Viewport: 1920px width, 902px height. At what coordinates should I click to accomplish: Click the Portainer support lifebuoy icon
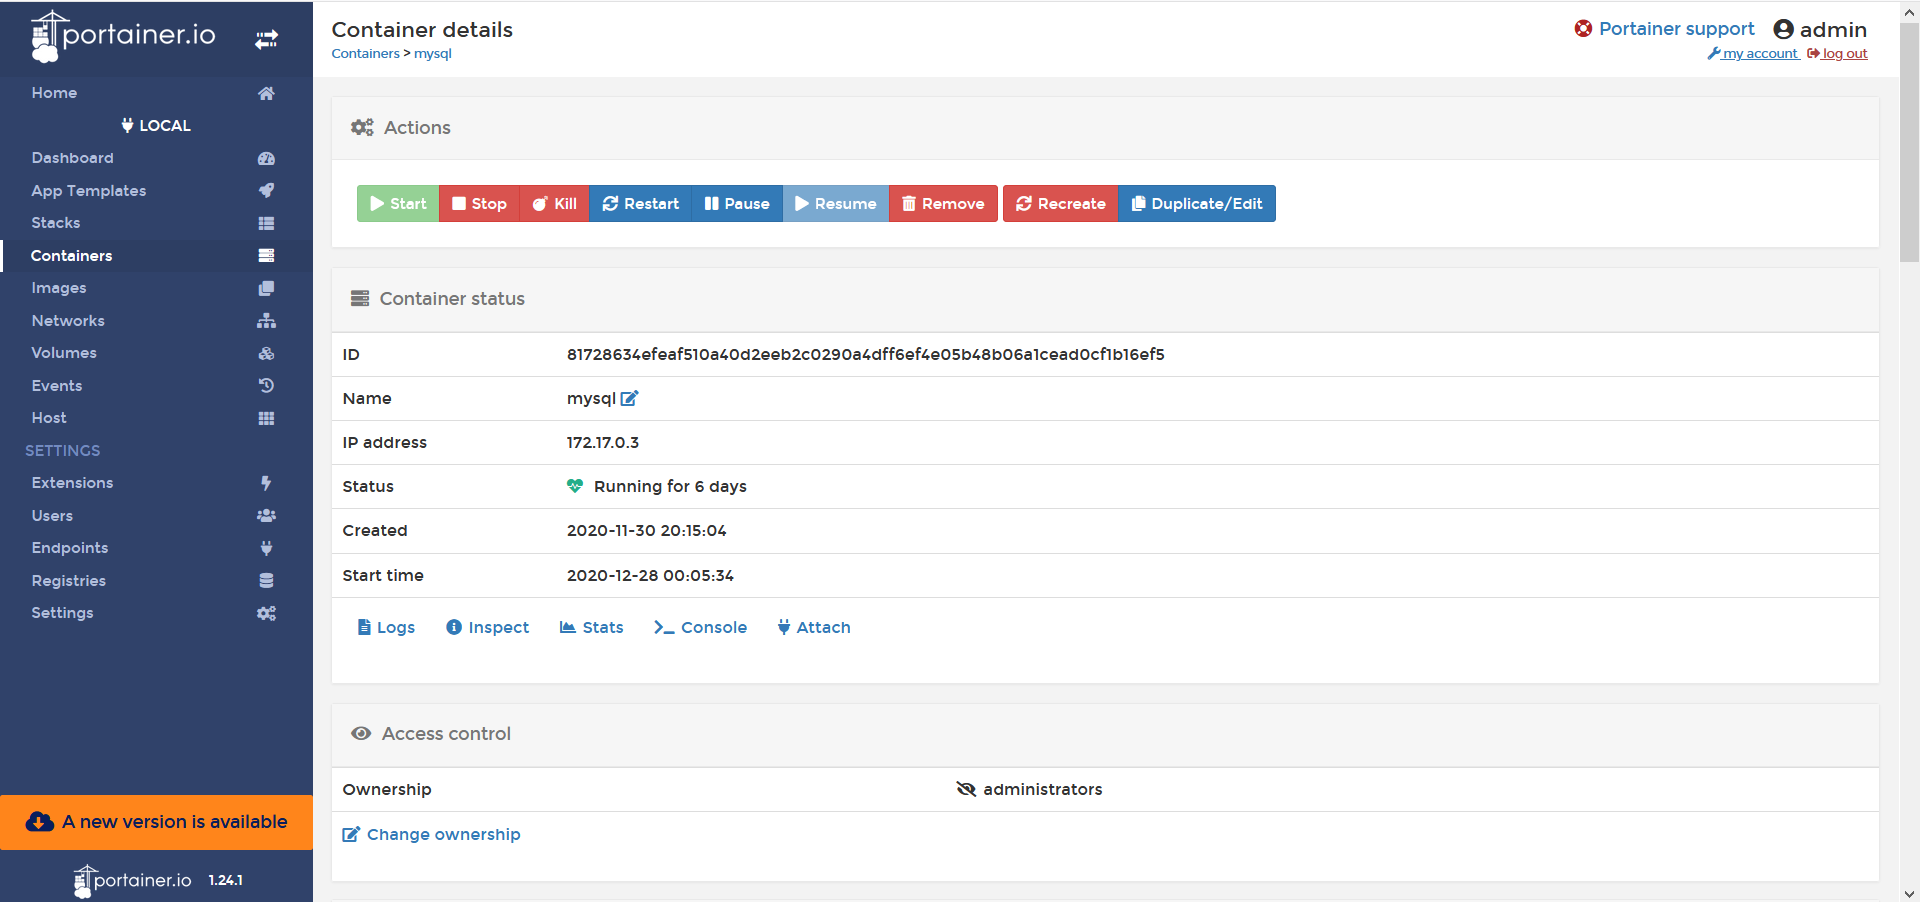(1583, 28)
